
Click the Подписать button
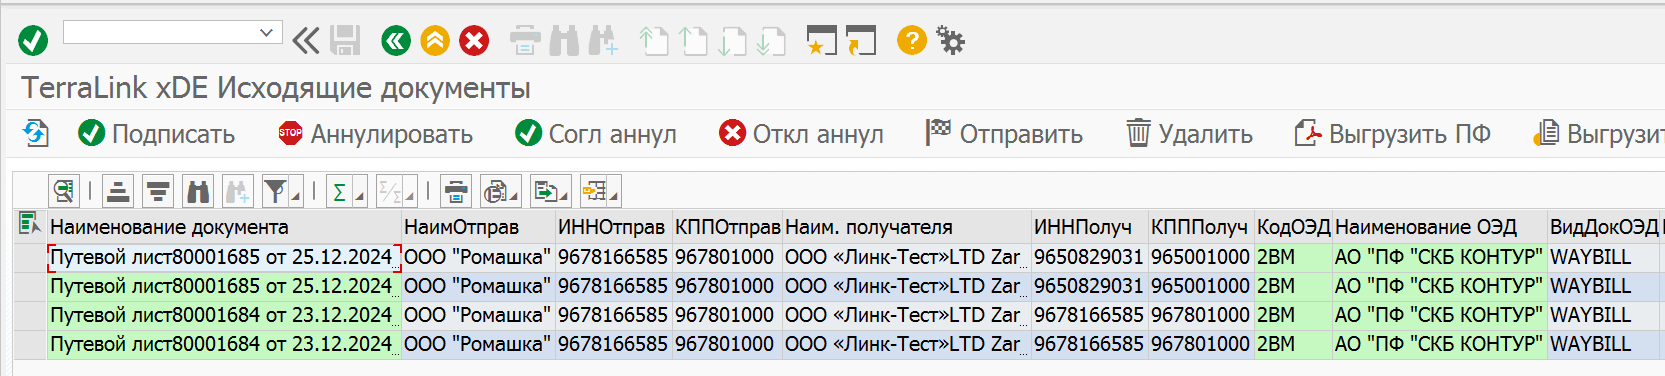(x=157, y=134)
